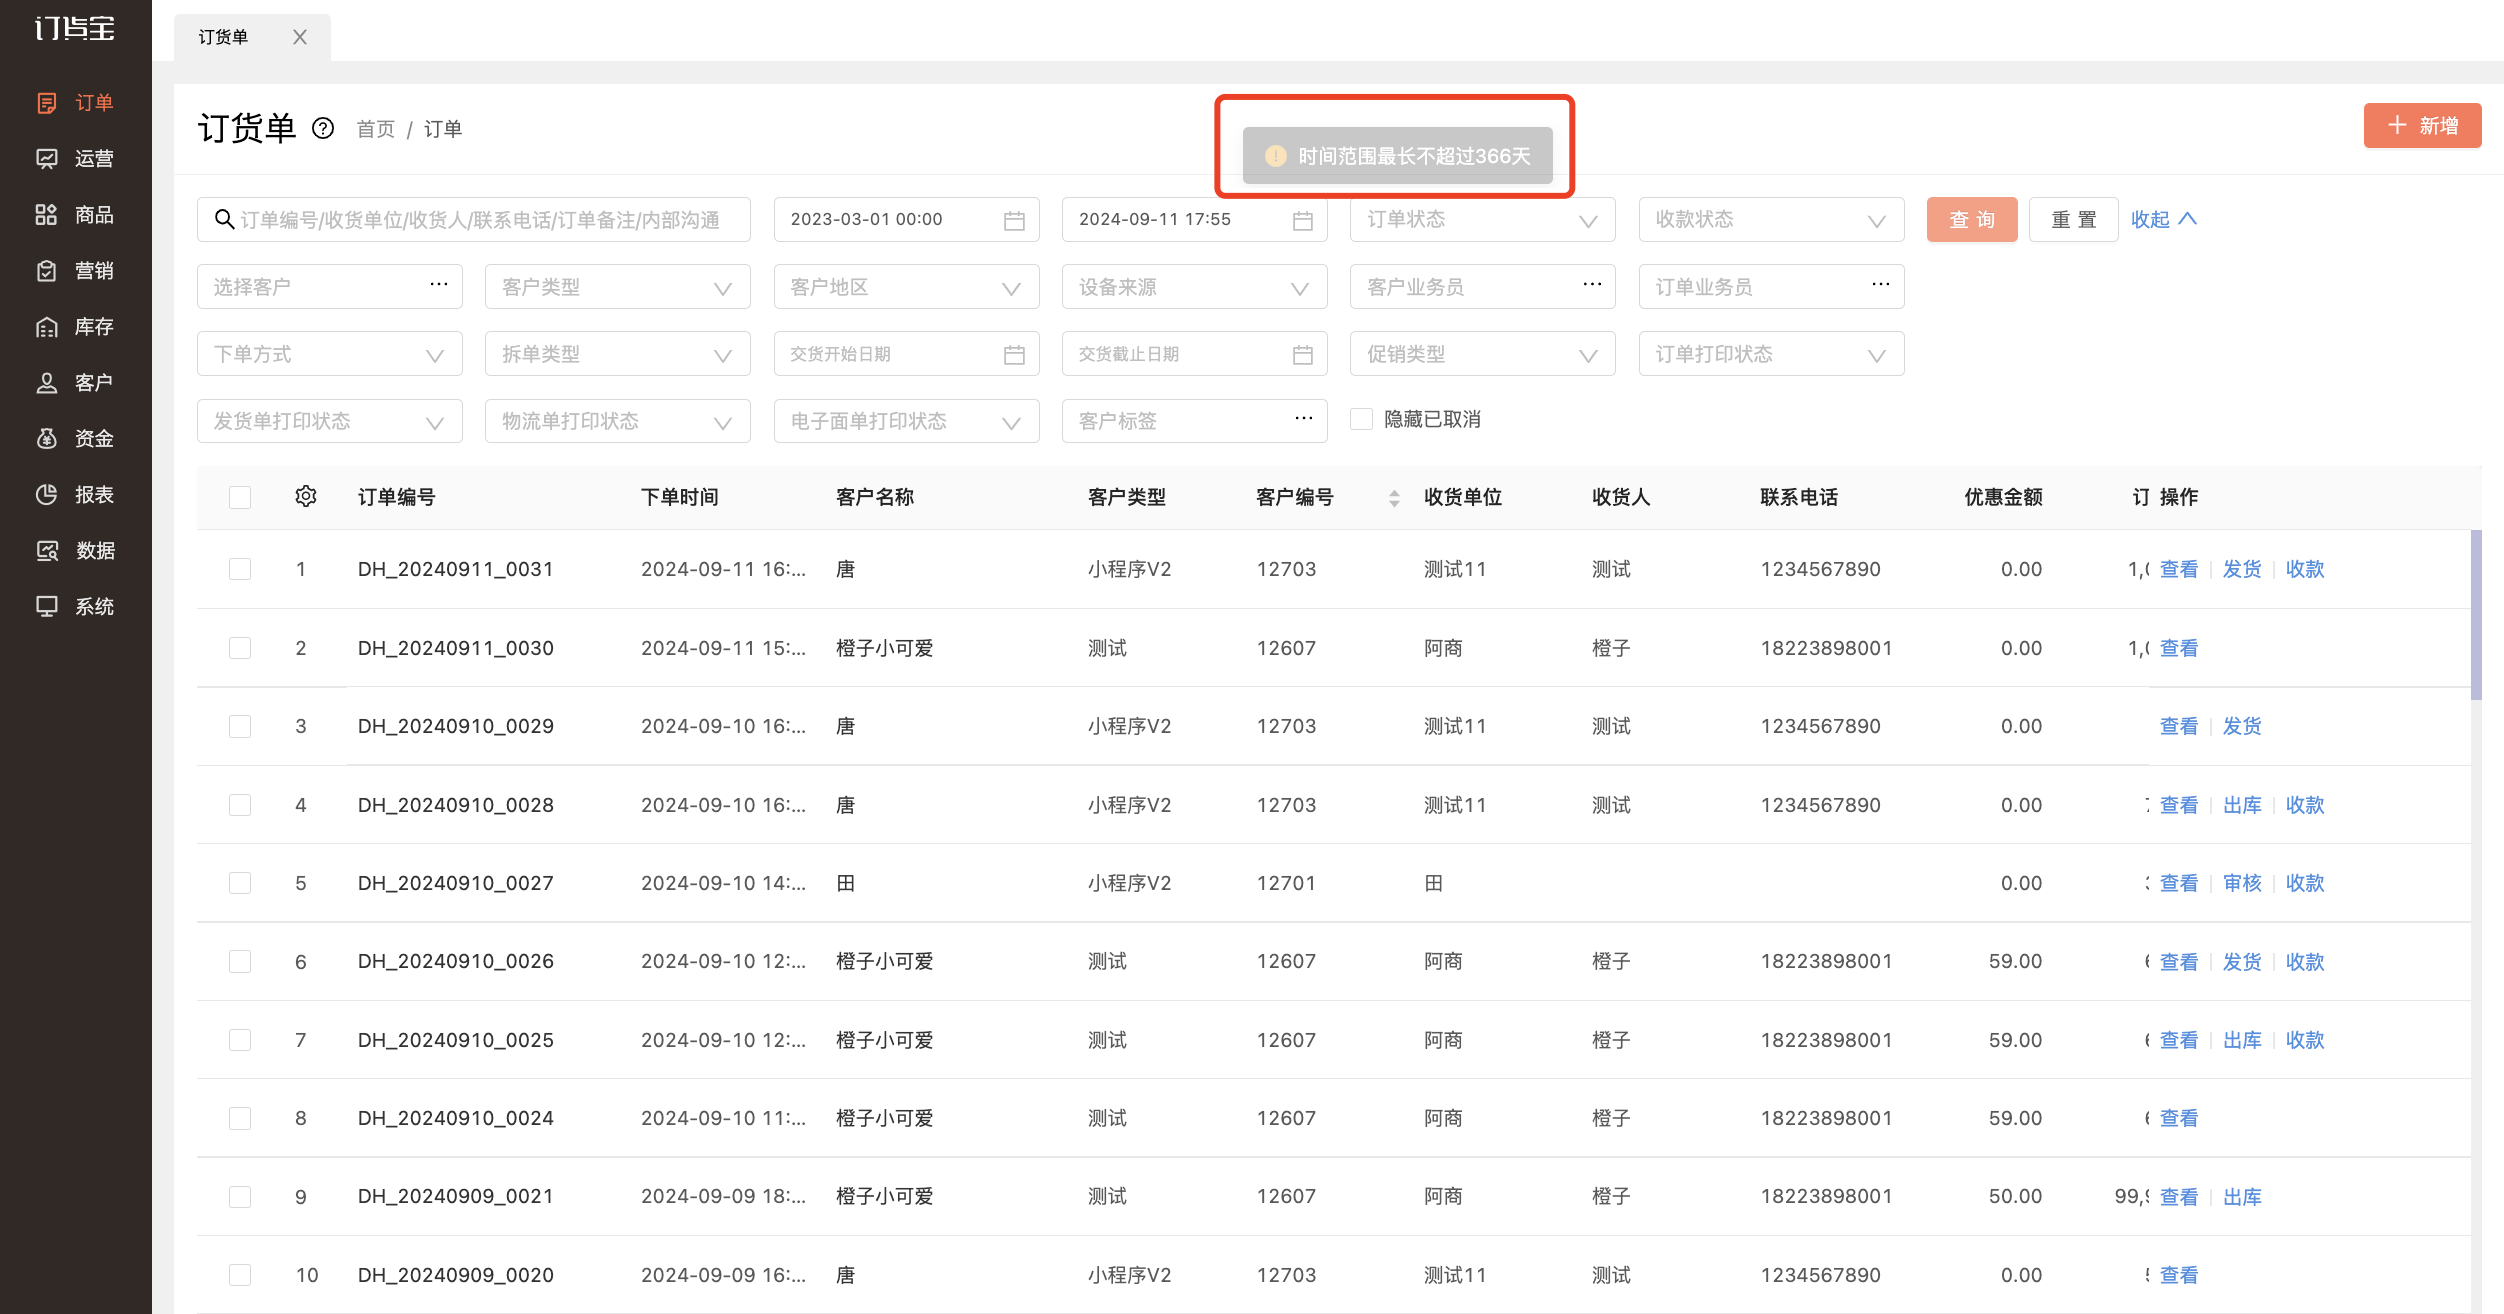Click the help question-mark icon beside 订货单
The image size is (2504, 1314).
tap(323, 128)
